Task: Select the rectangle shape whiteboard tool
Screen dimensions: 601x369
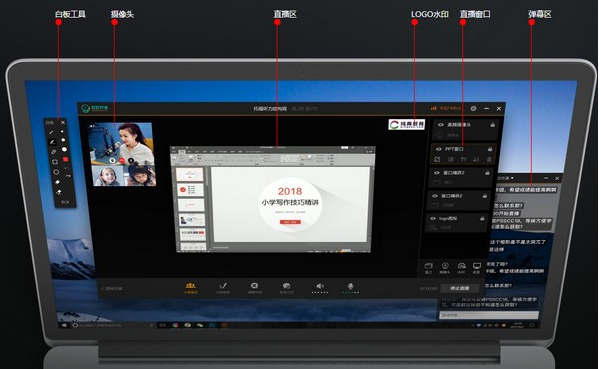Action: click(55, 162)
